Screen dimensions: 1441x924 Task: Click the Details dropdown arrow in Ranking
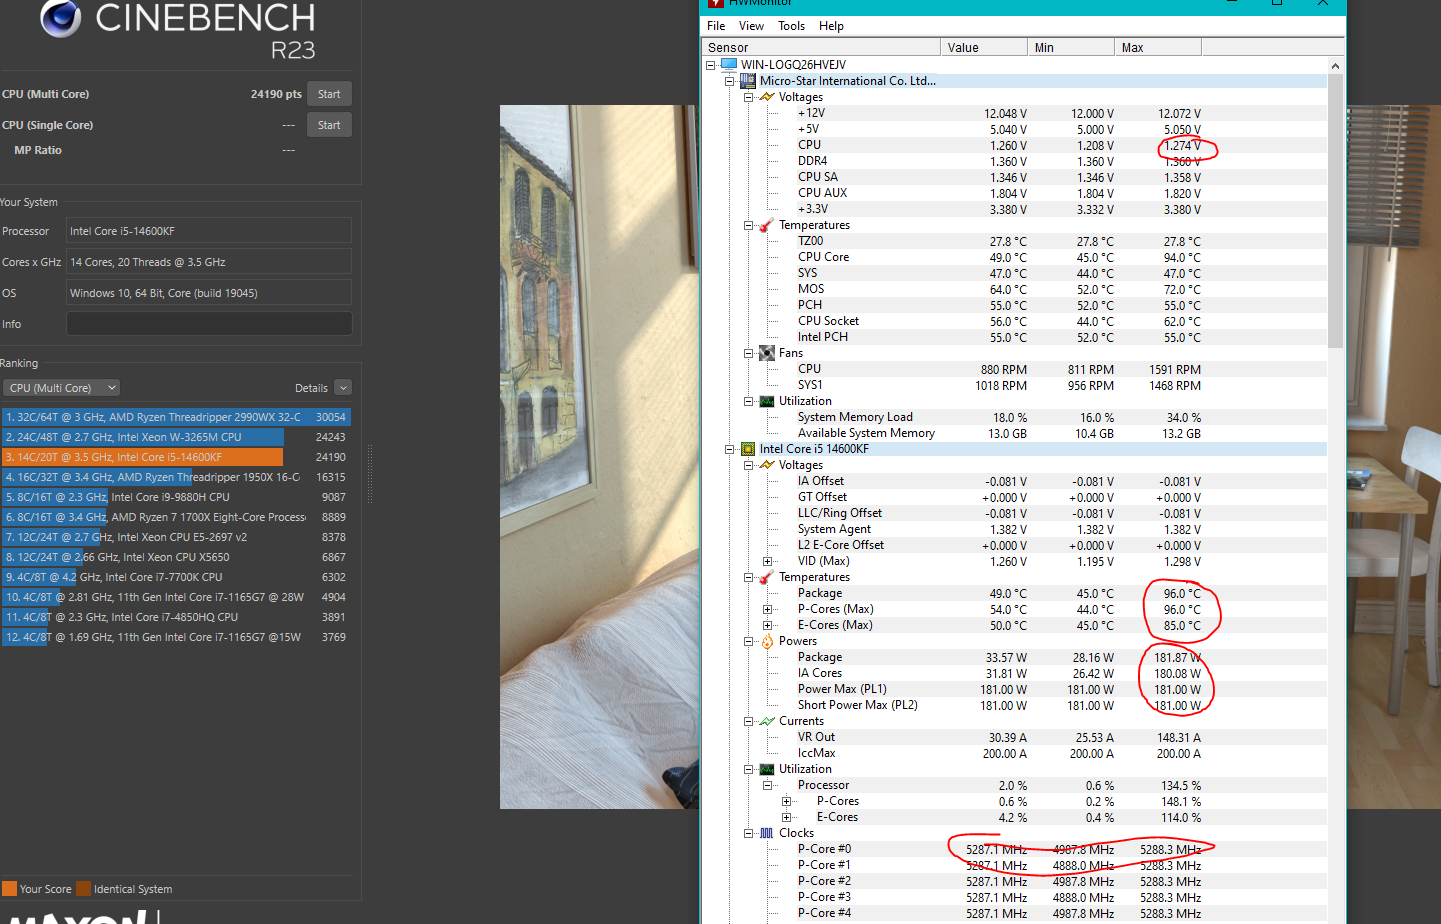click(343, 388)
